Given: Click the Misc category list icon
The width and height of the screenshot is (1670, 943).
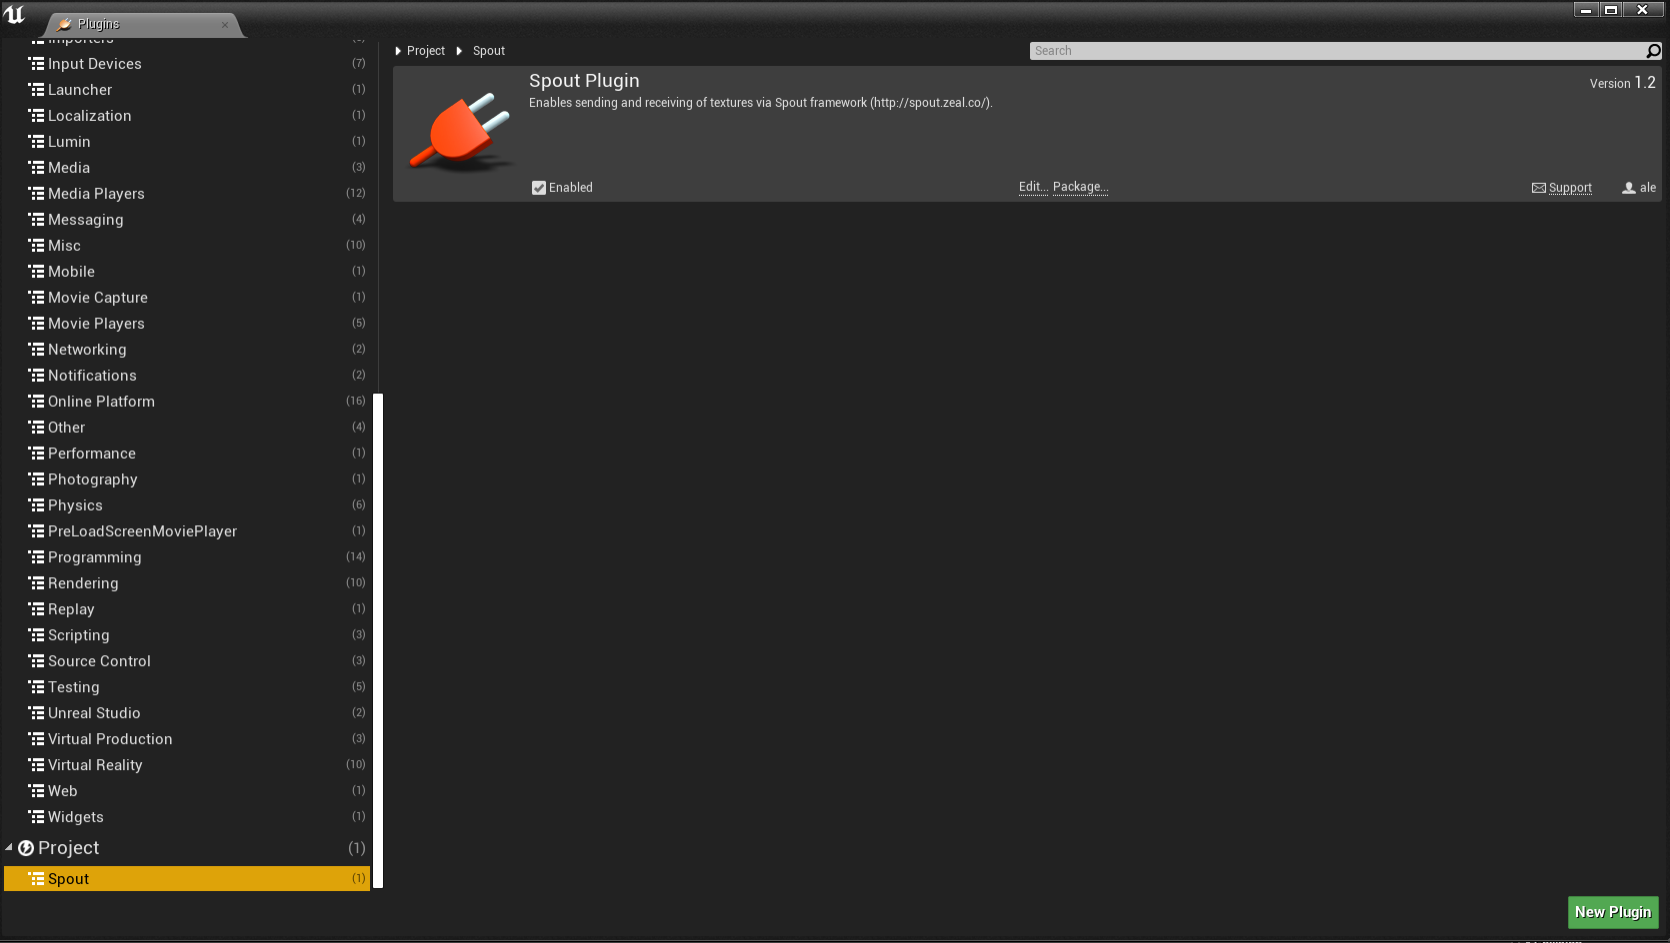Looking at the screenshot, I should (36, 245).
